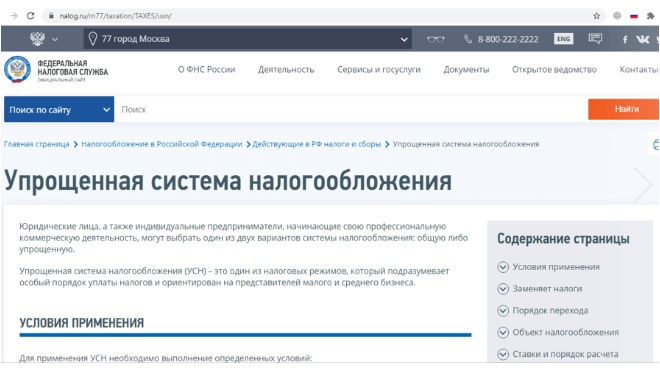Expand the chevron beside the coat of arms
The width and height of the screenshot is (660, 371).
[x=55, y=39]
